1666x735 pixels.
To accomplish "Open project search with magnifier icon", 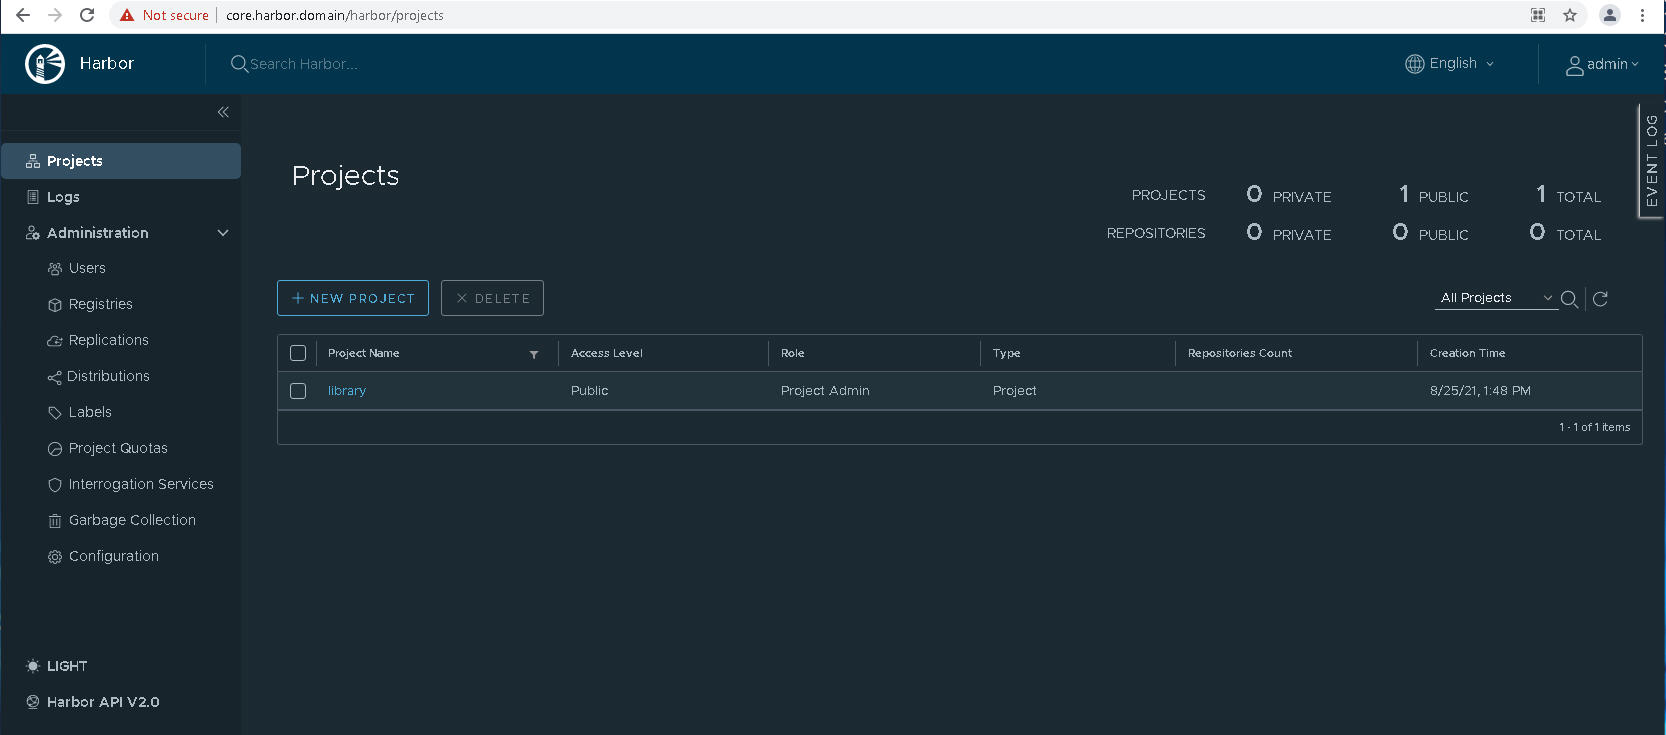I will [x=1570, y=299].
